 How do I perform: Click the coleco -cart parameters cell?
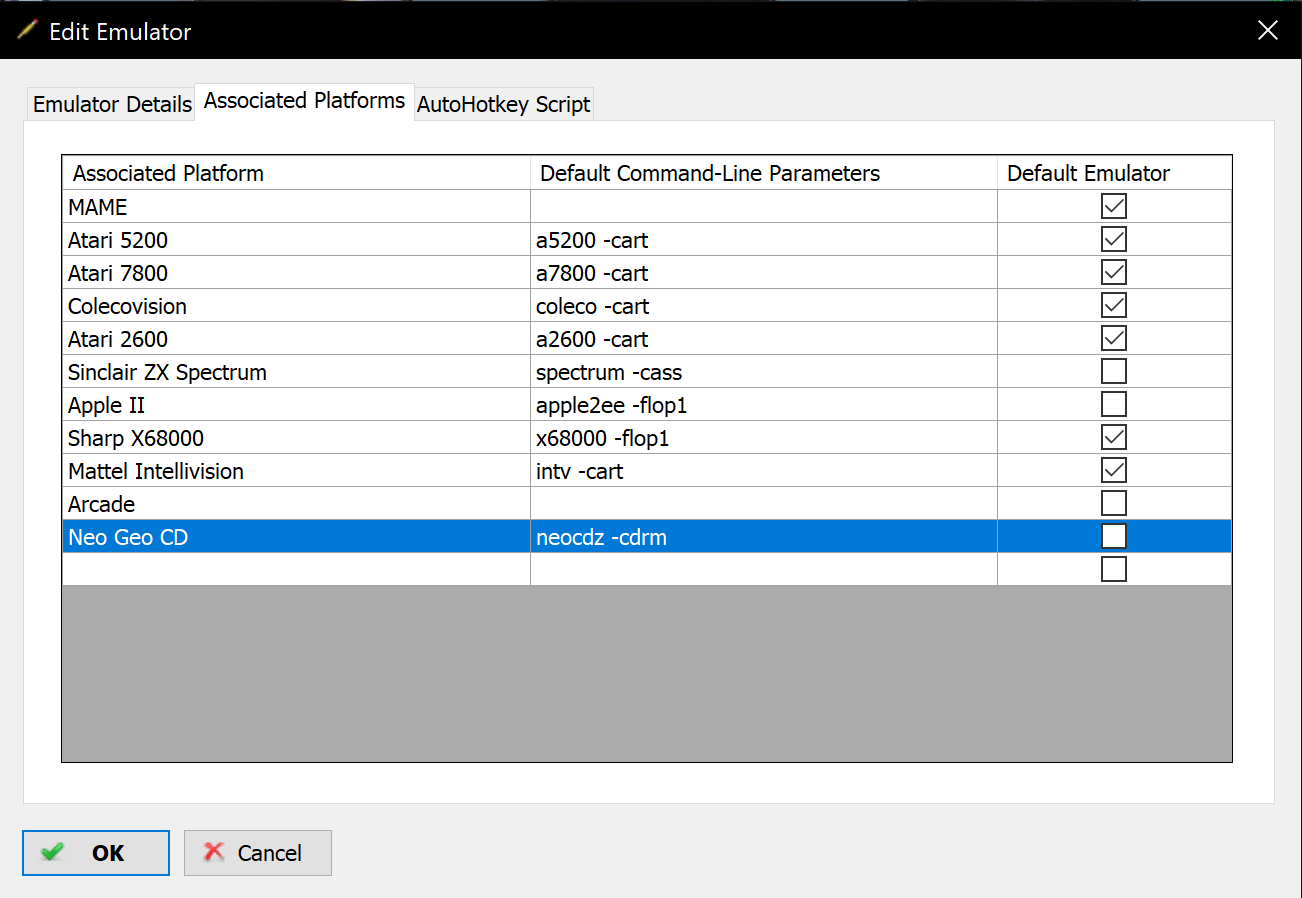[764, 305]
